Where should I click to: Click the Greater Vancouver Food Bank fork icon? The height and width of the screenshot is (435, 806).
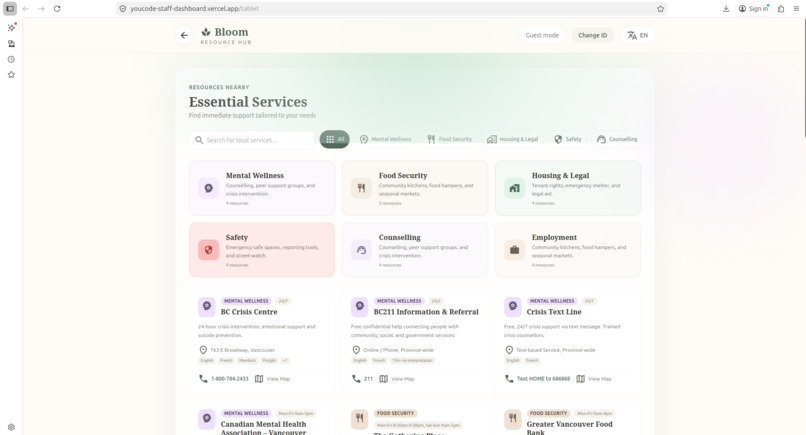click(512, 419)
